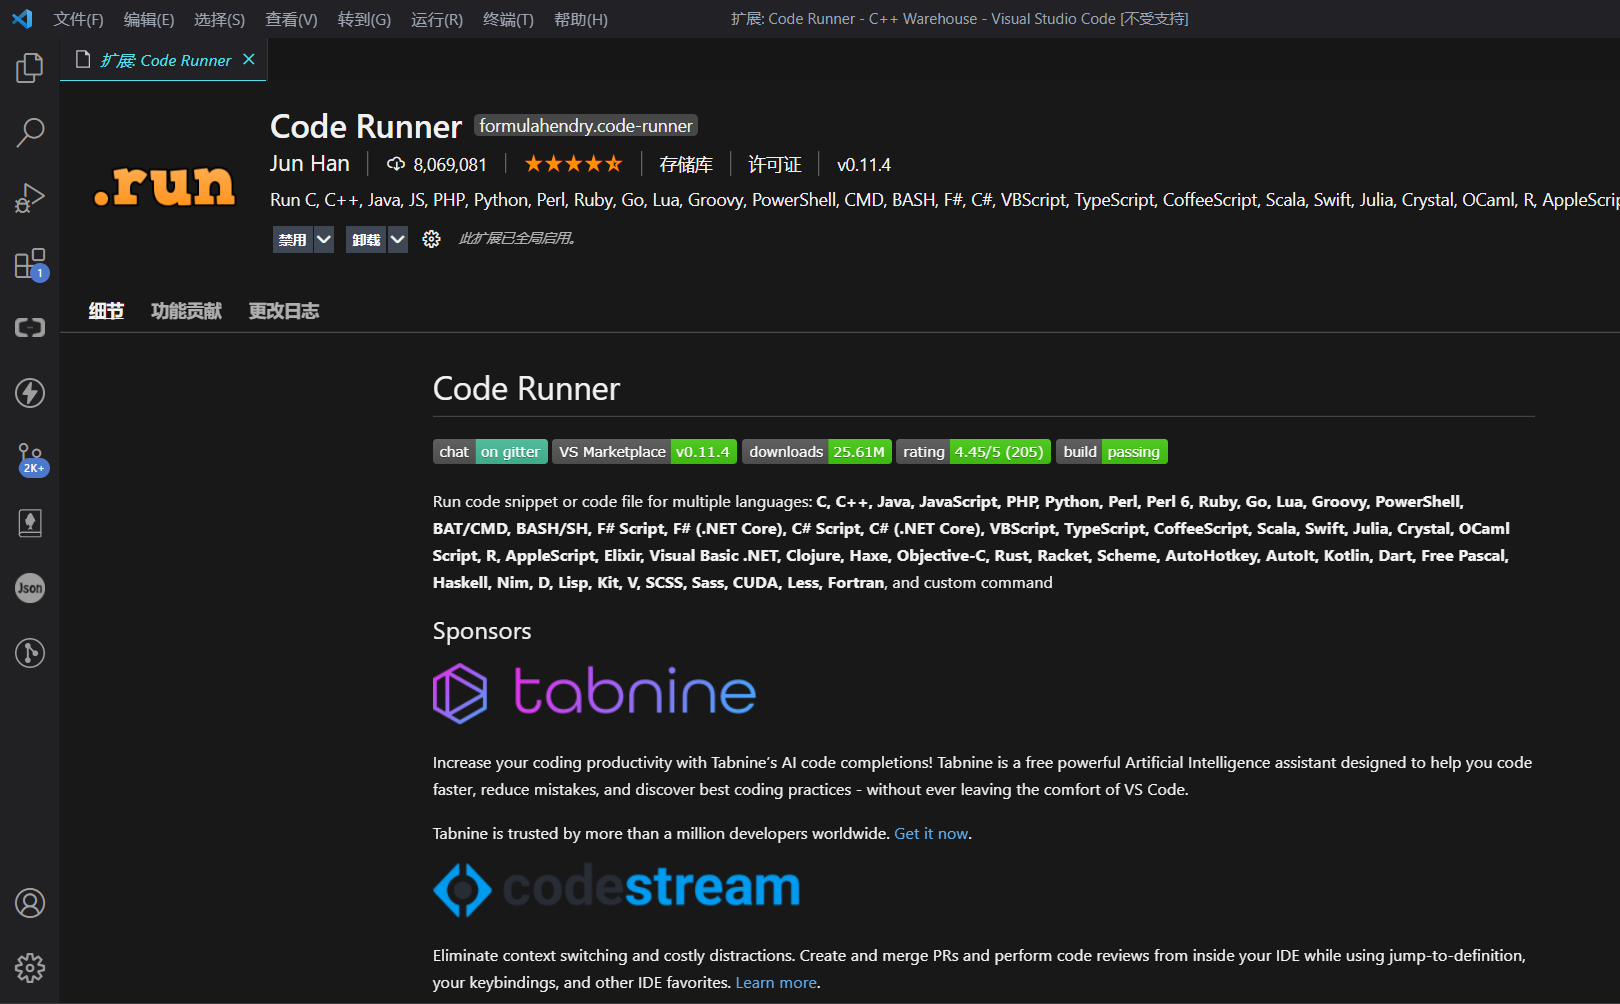Open the 运行(R) menu
This screenshot has height=1004, width=1620.
coord(437,19)
